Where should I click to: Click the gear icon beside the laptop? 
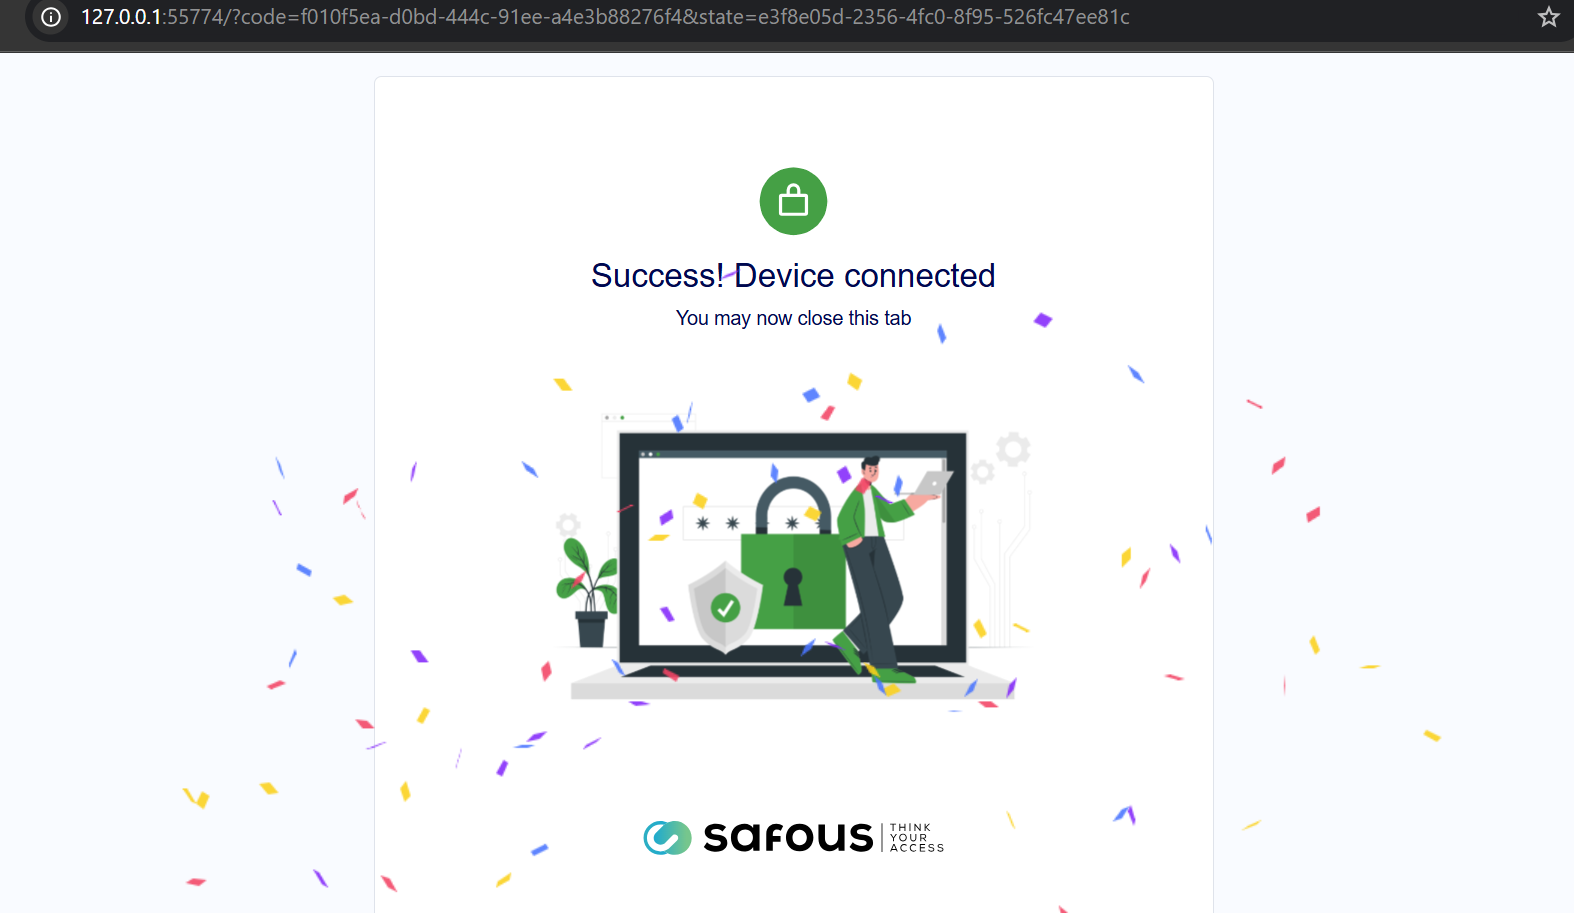(1012, 449)
